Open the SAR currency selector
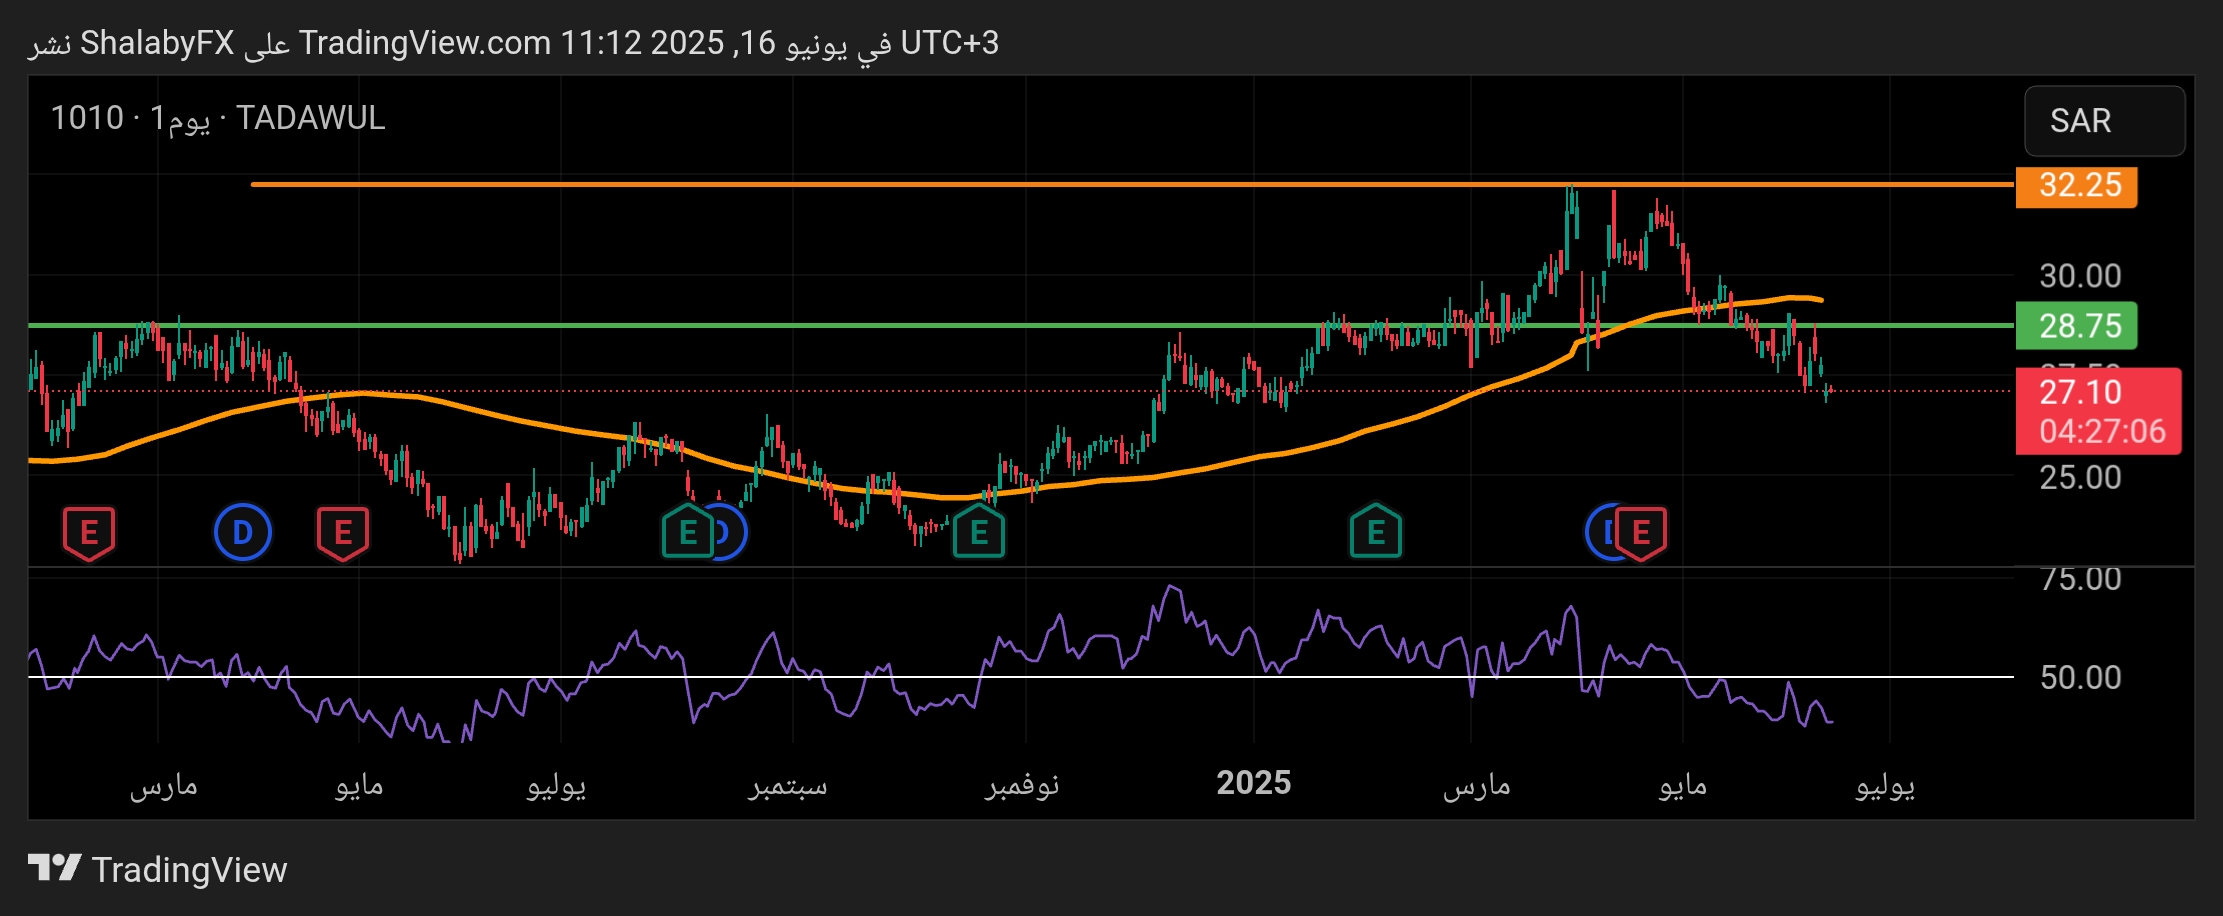The image size is (2223, 916). pos(2105,121)
